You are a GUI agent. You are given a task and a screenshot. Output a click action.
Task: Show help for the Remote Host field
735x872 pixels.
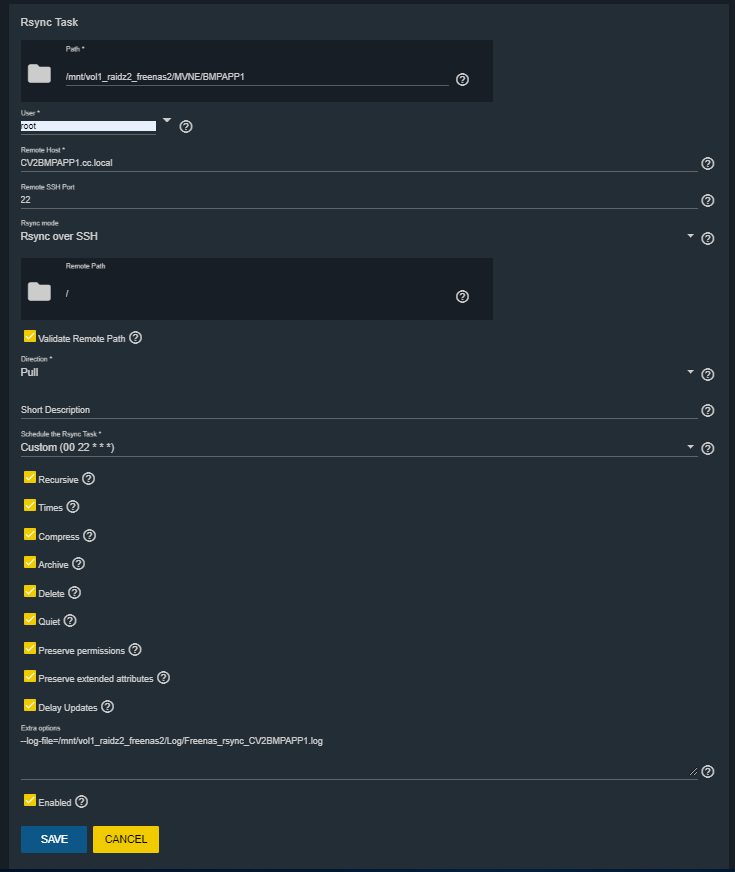(707, 163)
